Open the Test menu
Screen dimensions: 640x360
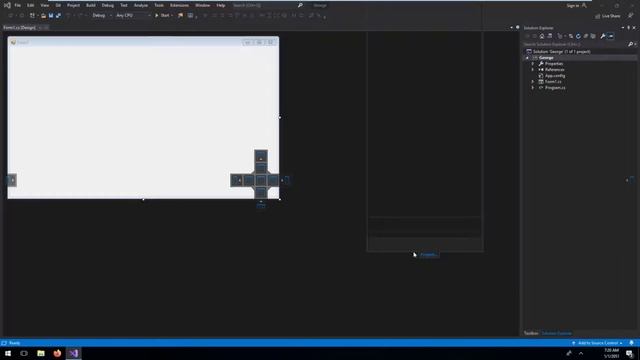point(124,5)
